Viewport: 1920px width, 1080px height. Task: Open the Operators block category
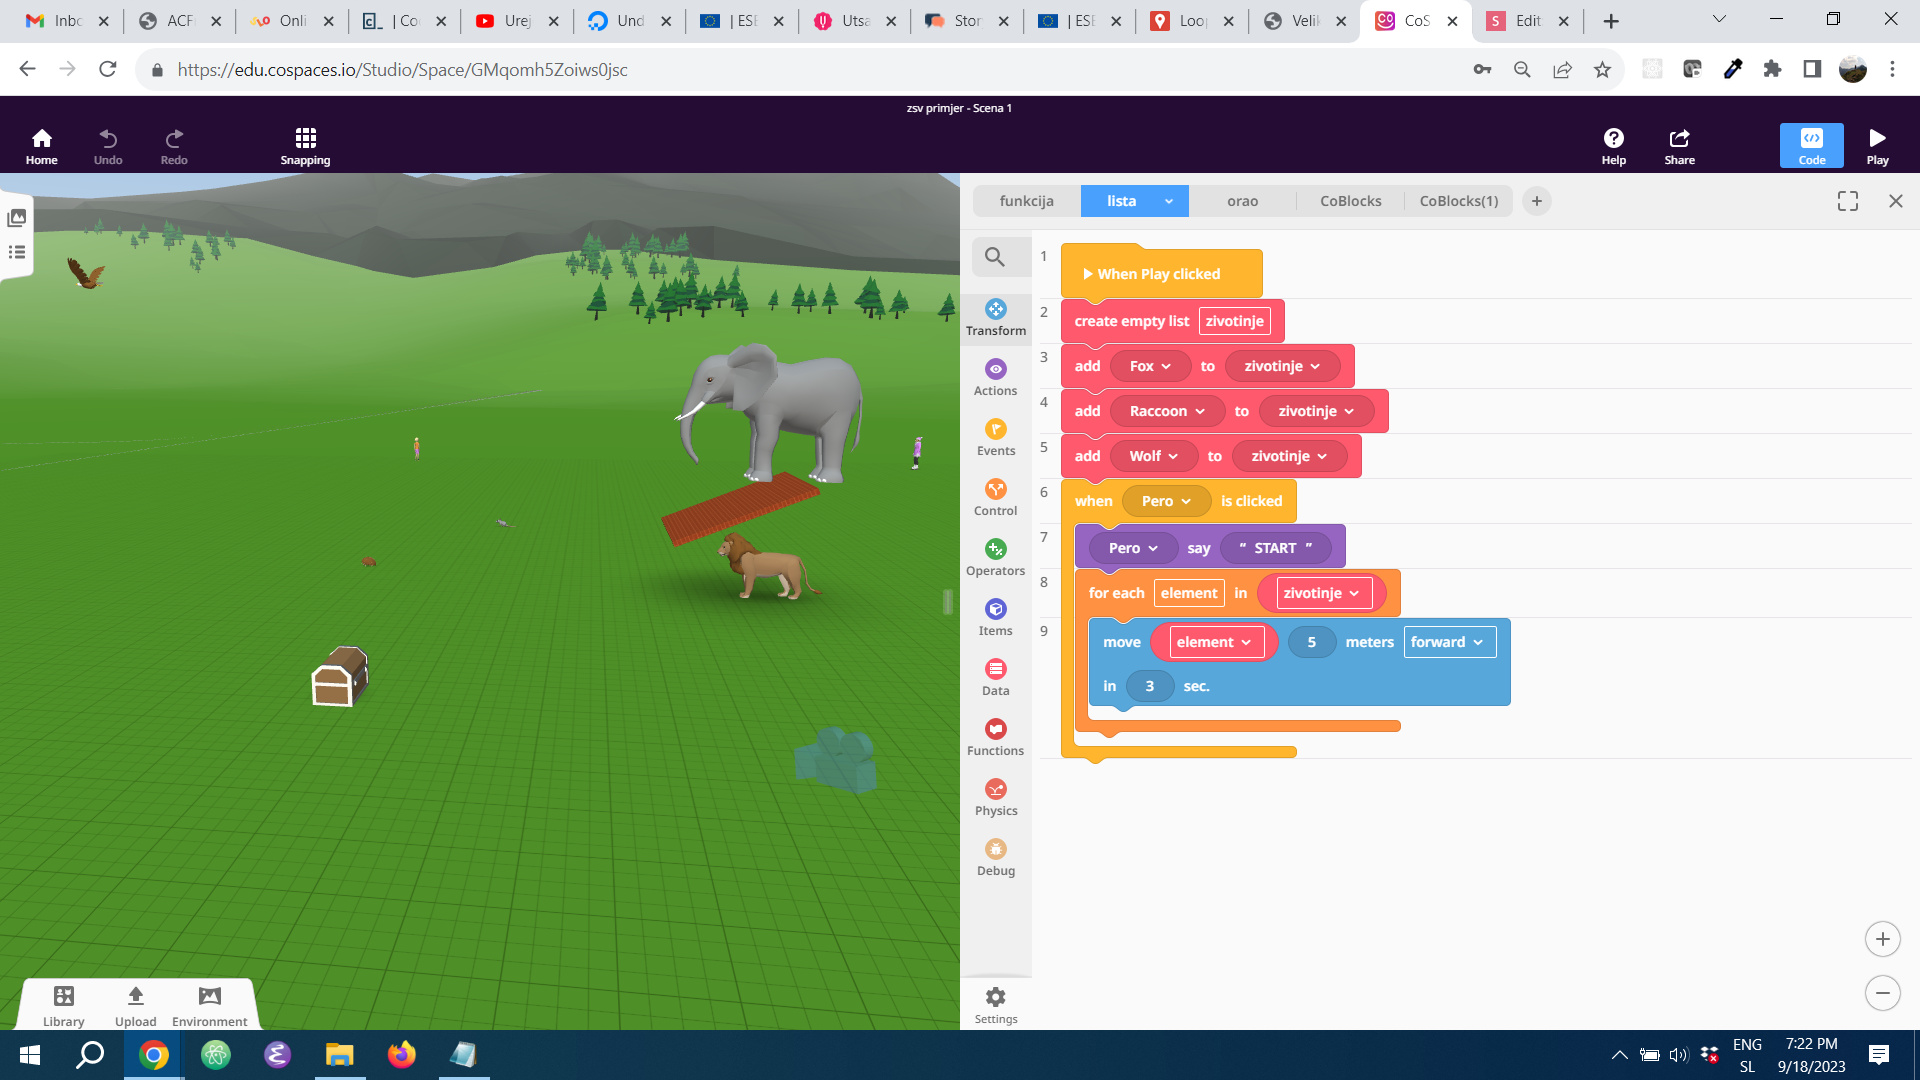point(995,558)
